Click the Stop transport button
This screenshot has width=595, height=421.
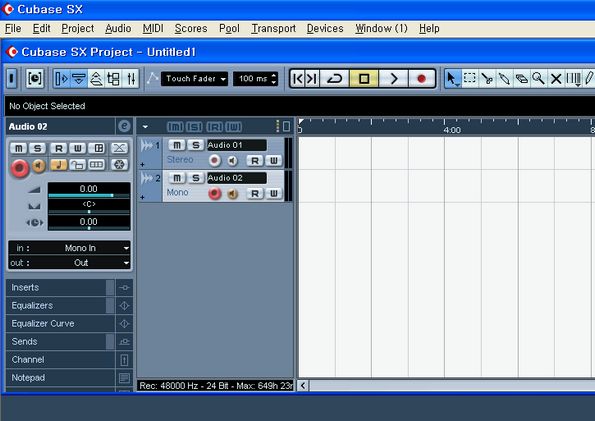[364, 79]
